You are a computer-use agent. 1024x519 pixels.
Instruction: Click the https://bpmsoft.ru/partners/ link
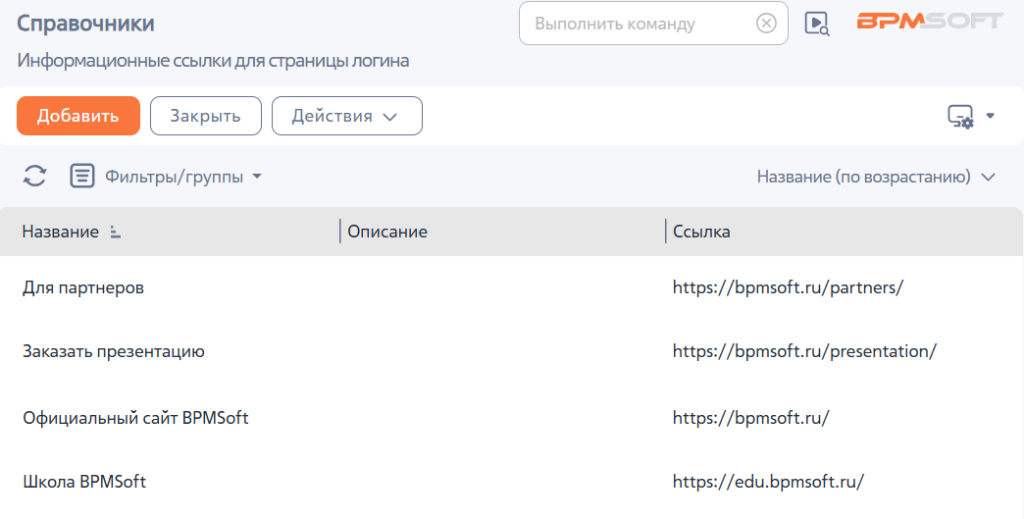(x=788, y=287)
